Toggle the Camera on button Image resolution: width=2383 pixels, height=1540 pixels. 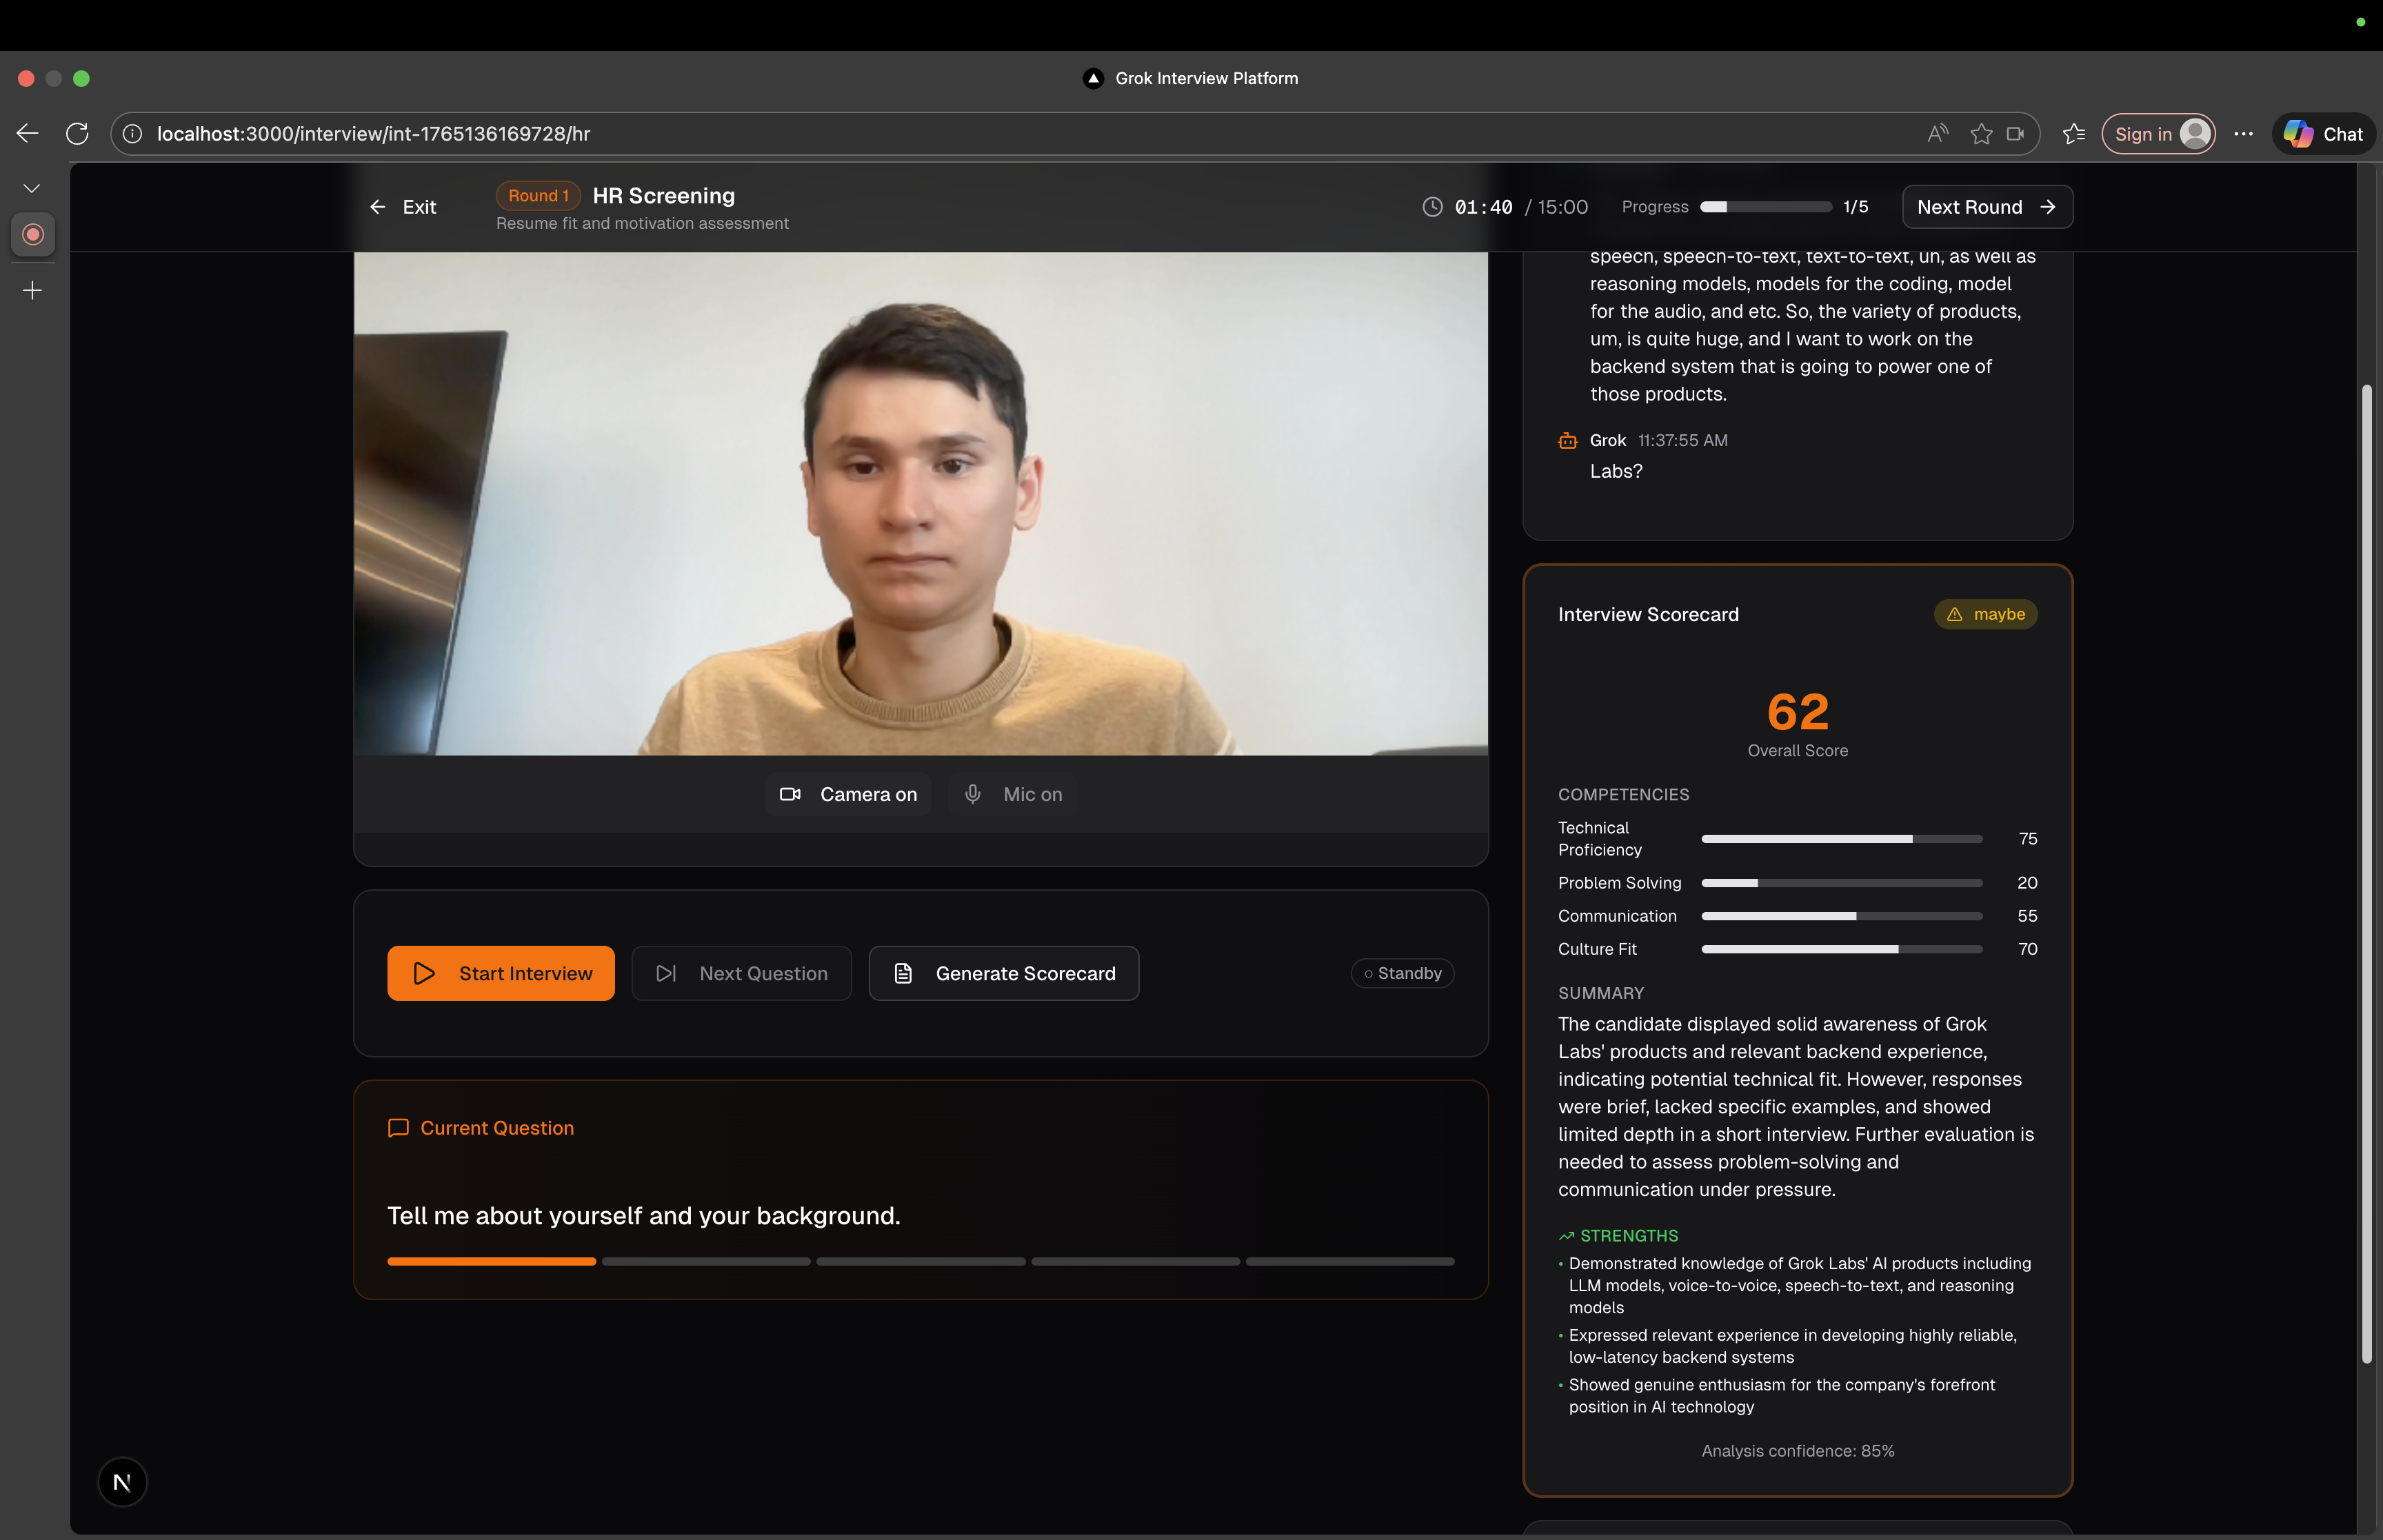pos(848,794)
